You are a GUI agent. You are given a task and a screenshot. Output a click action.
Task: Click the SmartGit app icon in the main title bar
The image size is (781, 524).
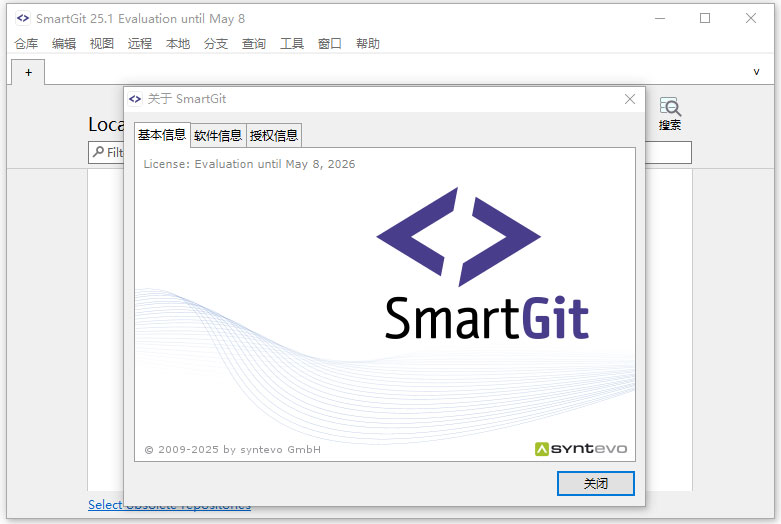(23, 18)
